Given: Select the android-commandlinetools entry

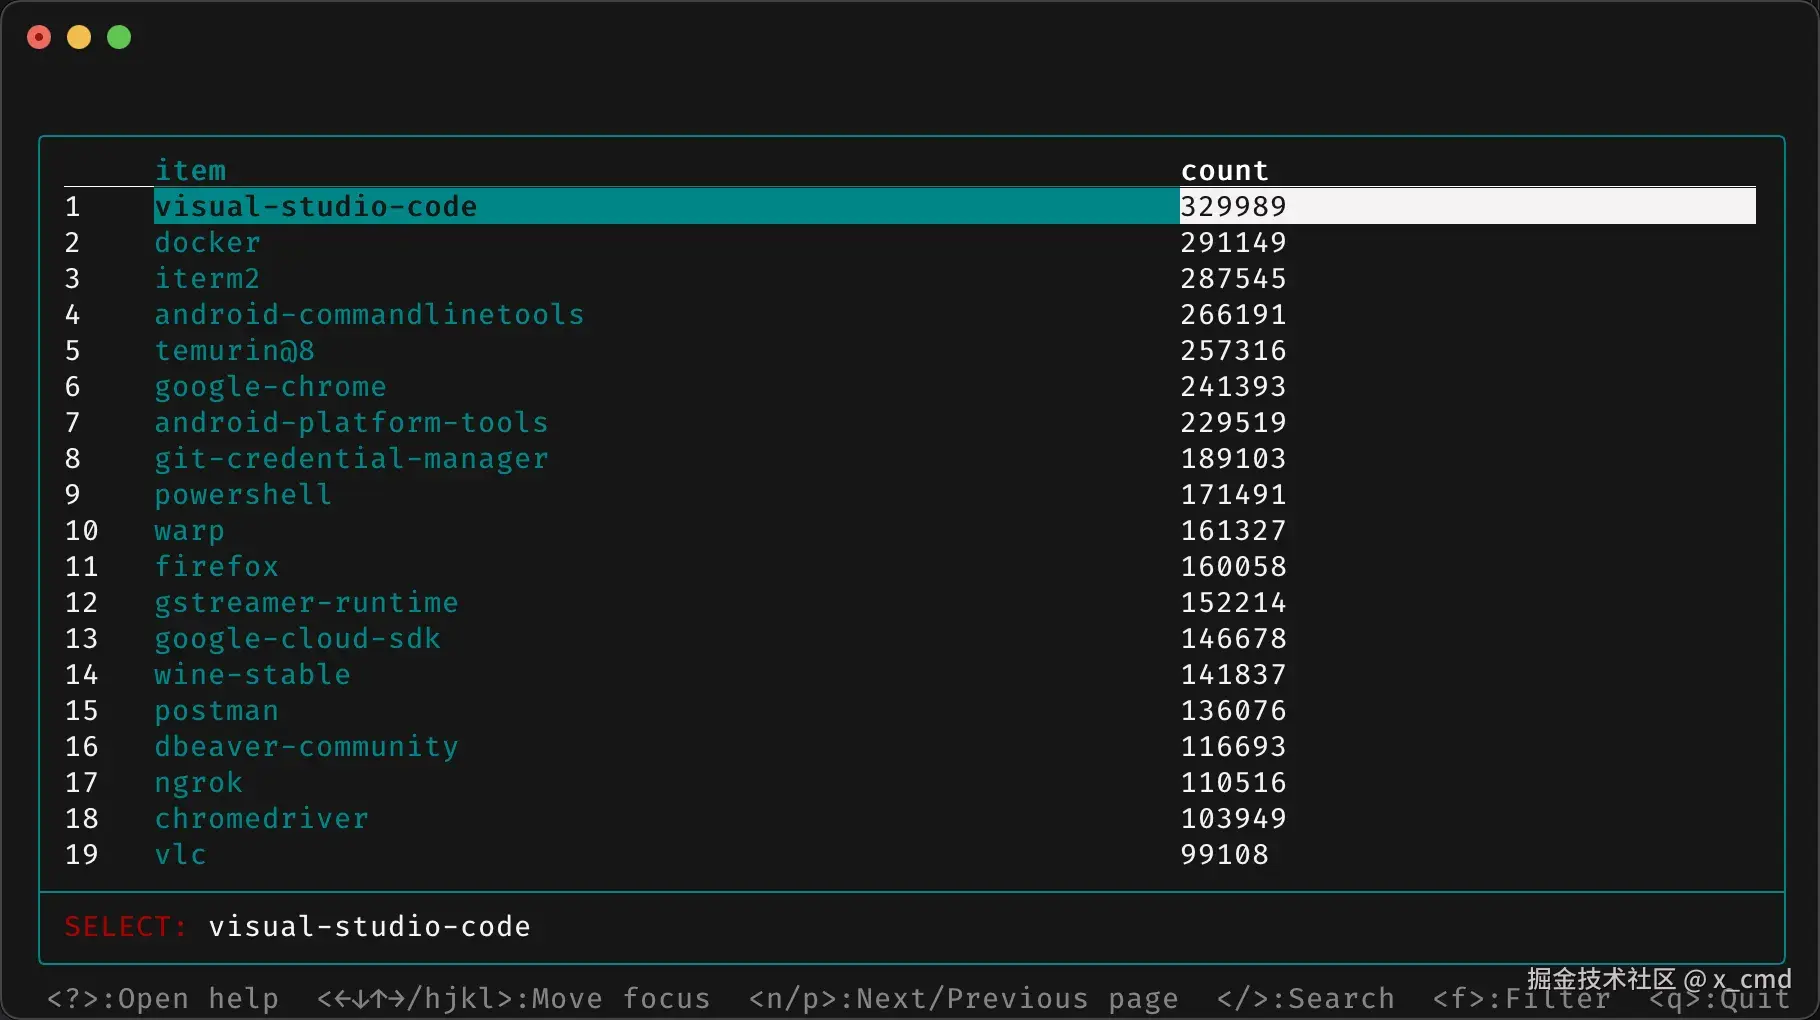Looking at the screenshot, I should (x=369, y=314).
